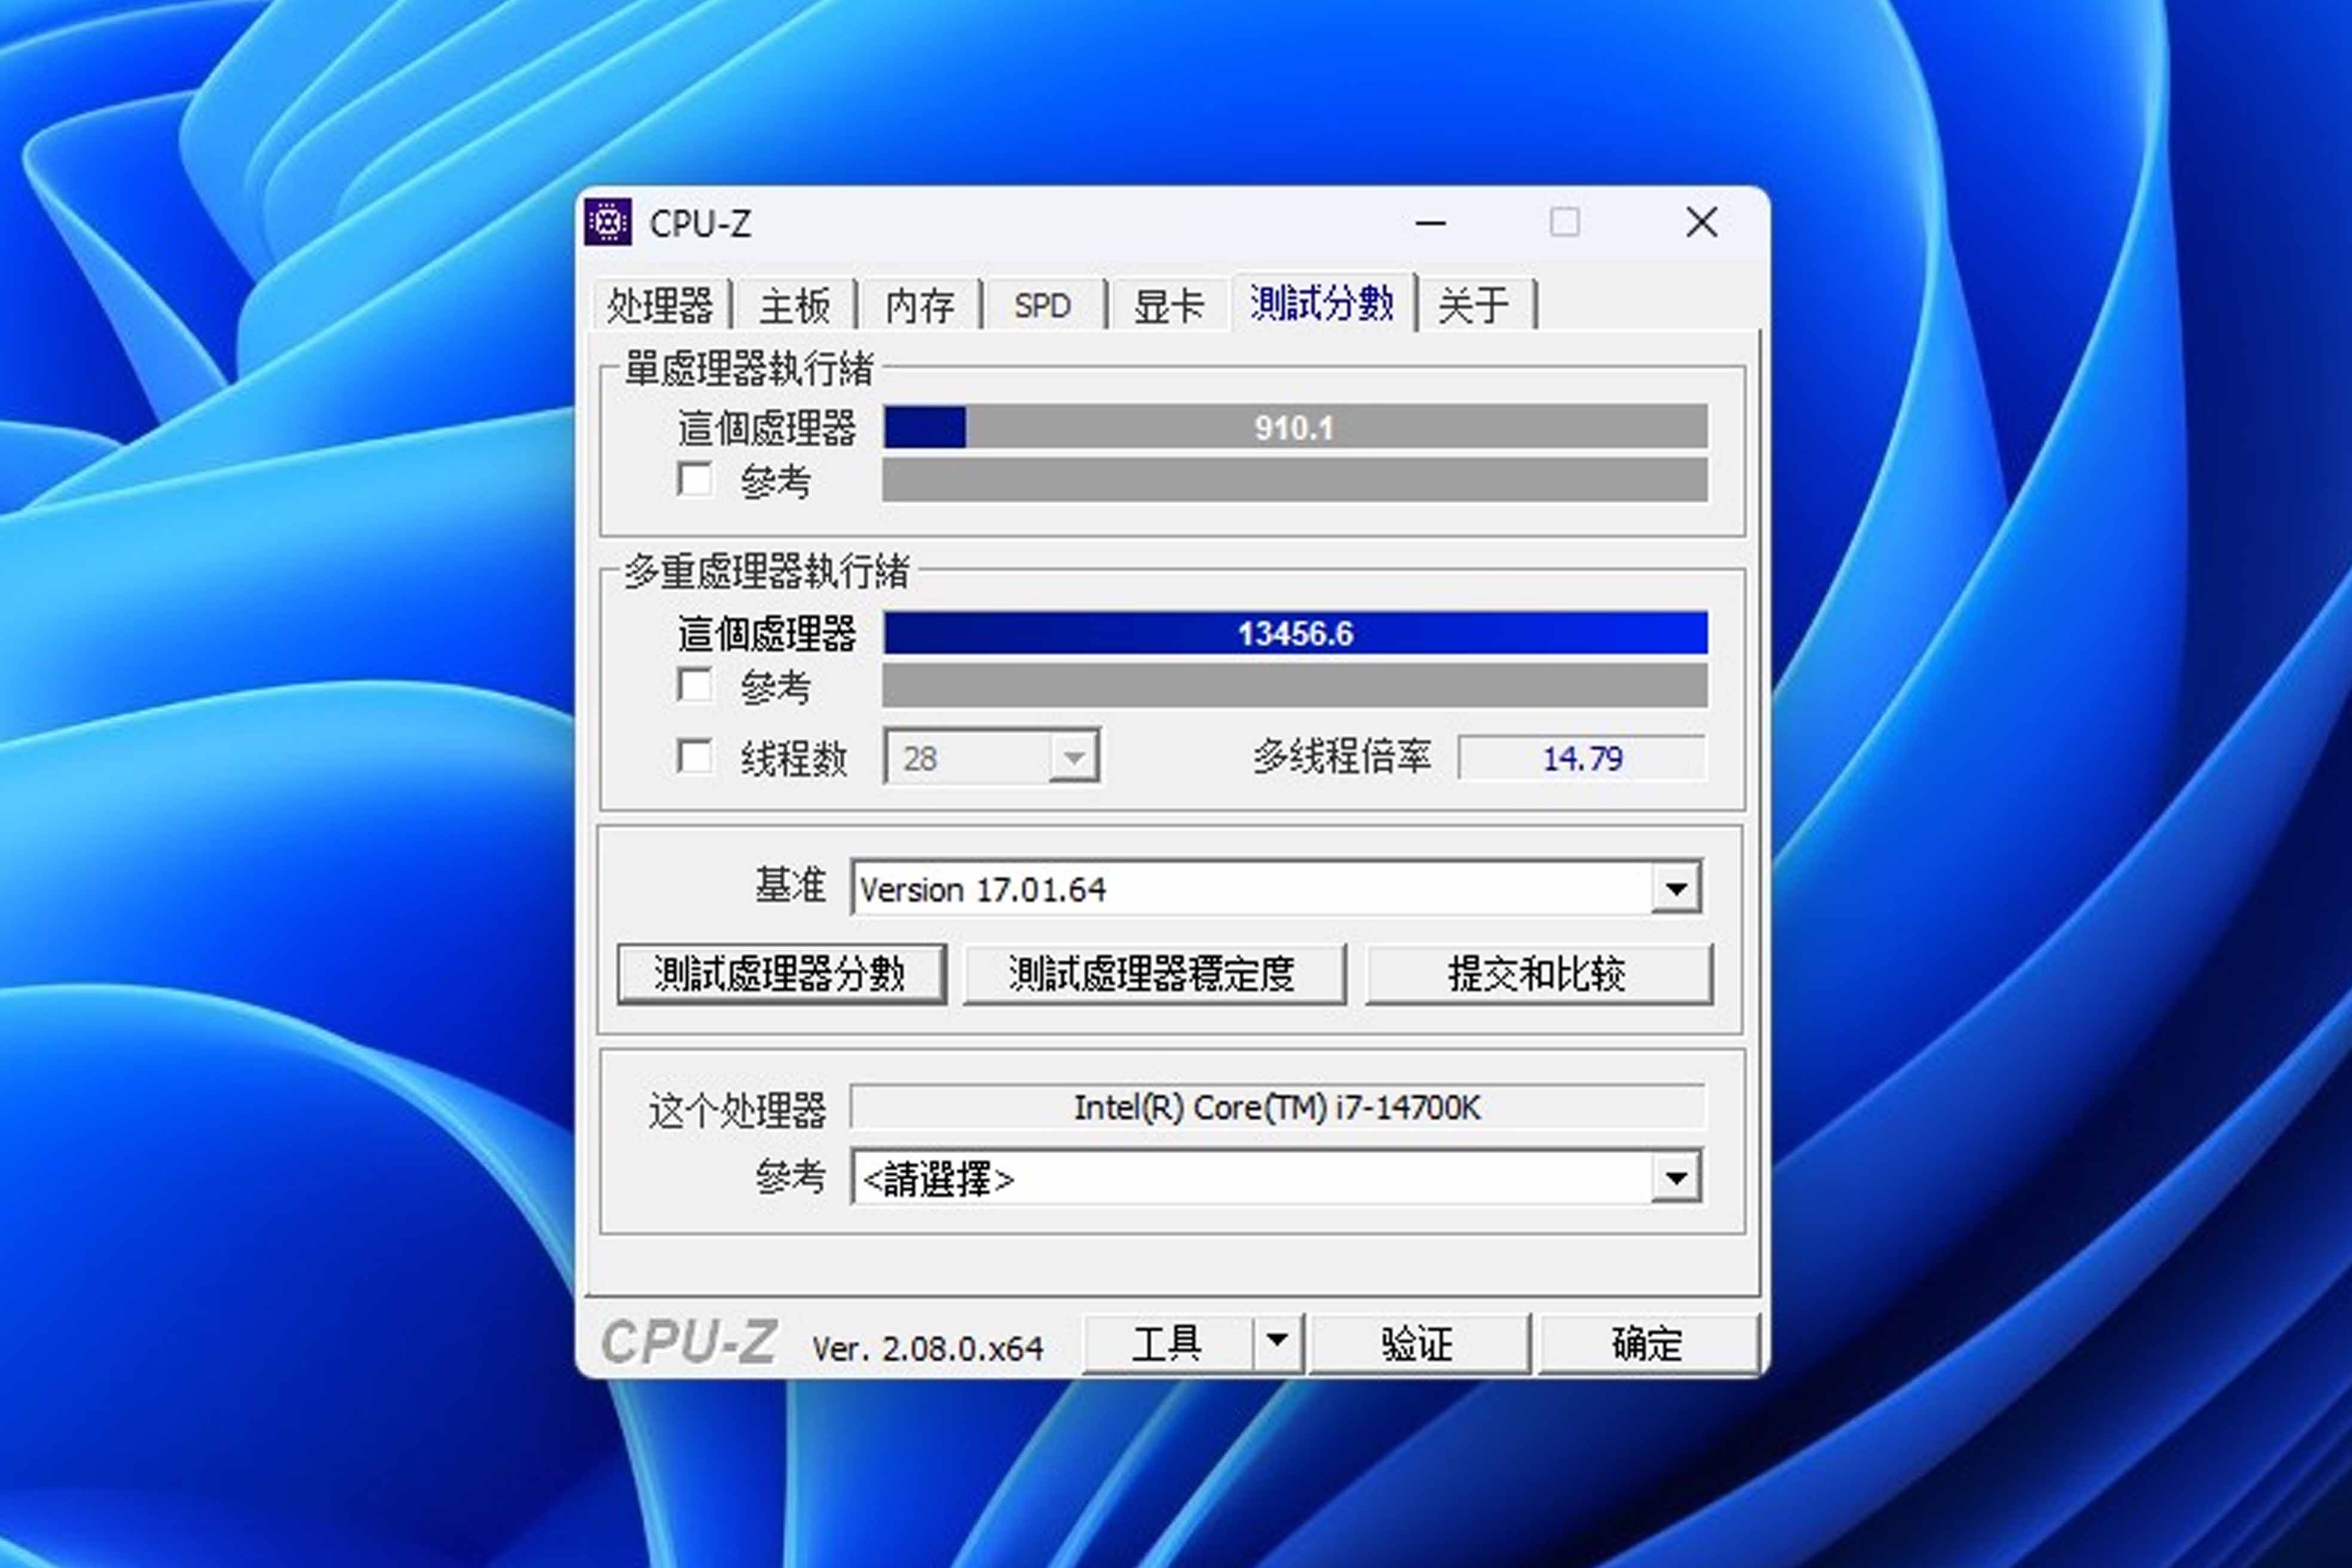Expand the 基准 Version 17.01.64 dropdown
2352x1568 pixels.
[1277, 888]
